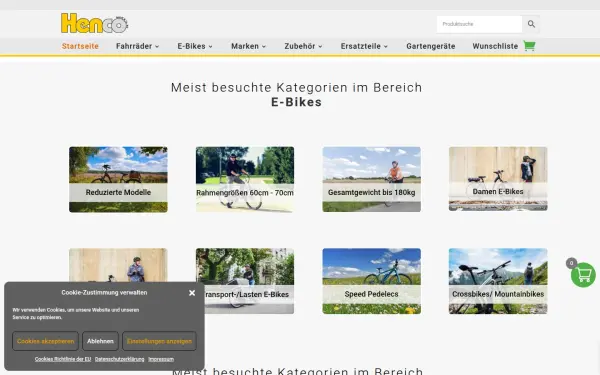Open Crossbikes/ Mountainbikes category tile

pyautogui.click(x=498, y=281)
